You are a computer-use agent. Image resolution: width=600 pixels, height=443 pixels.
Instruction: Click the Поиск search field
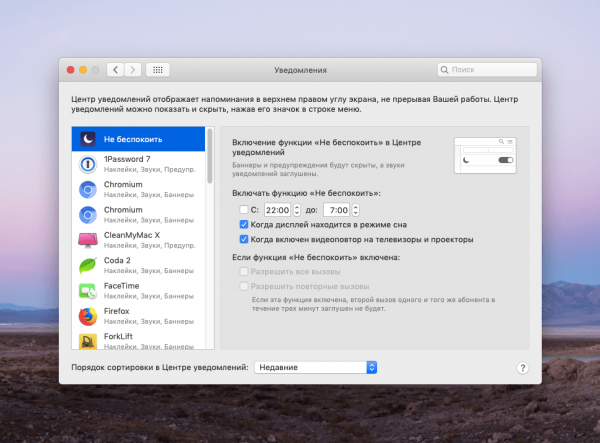coord(487,70)
